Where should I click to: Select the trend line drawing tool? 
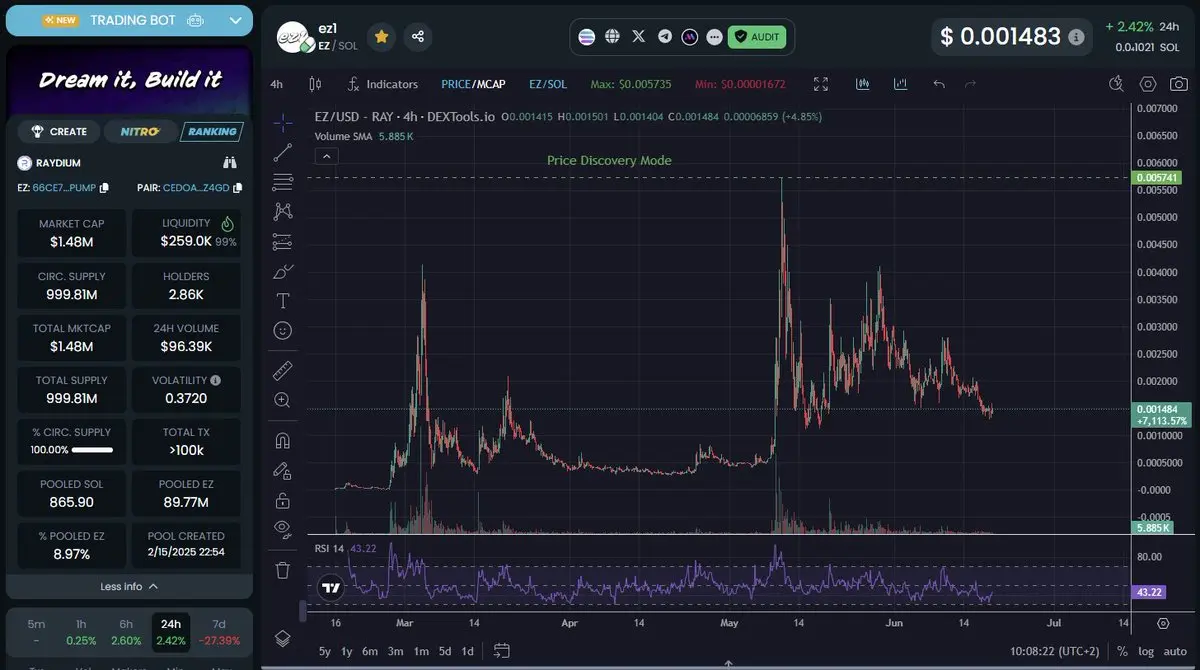click(282, 152)
